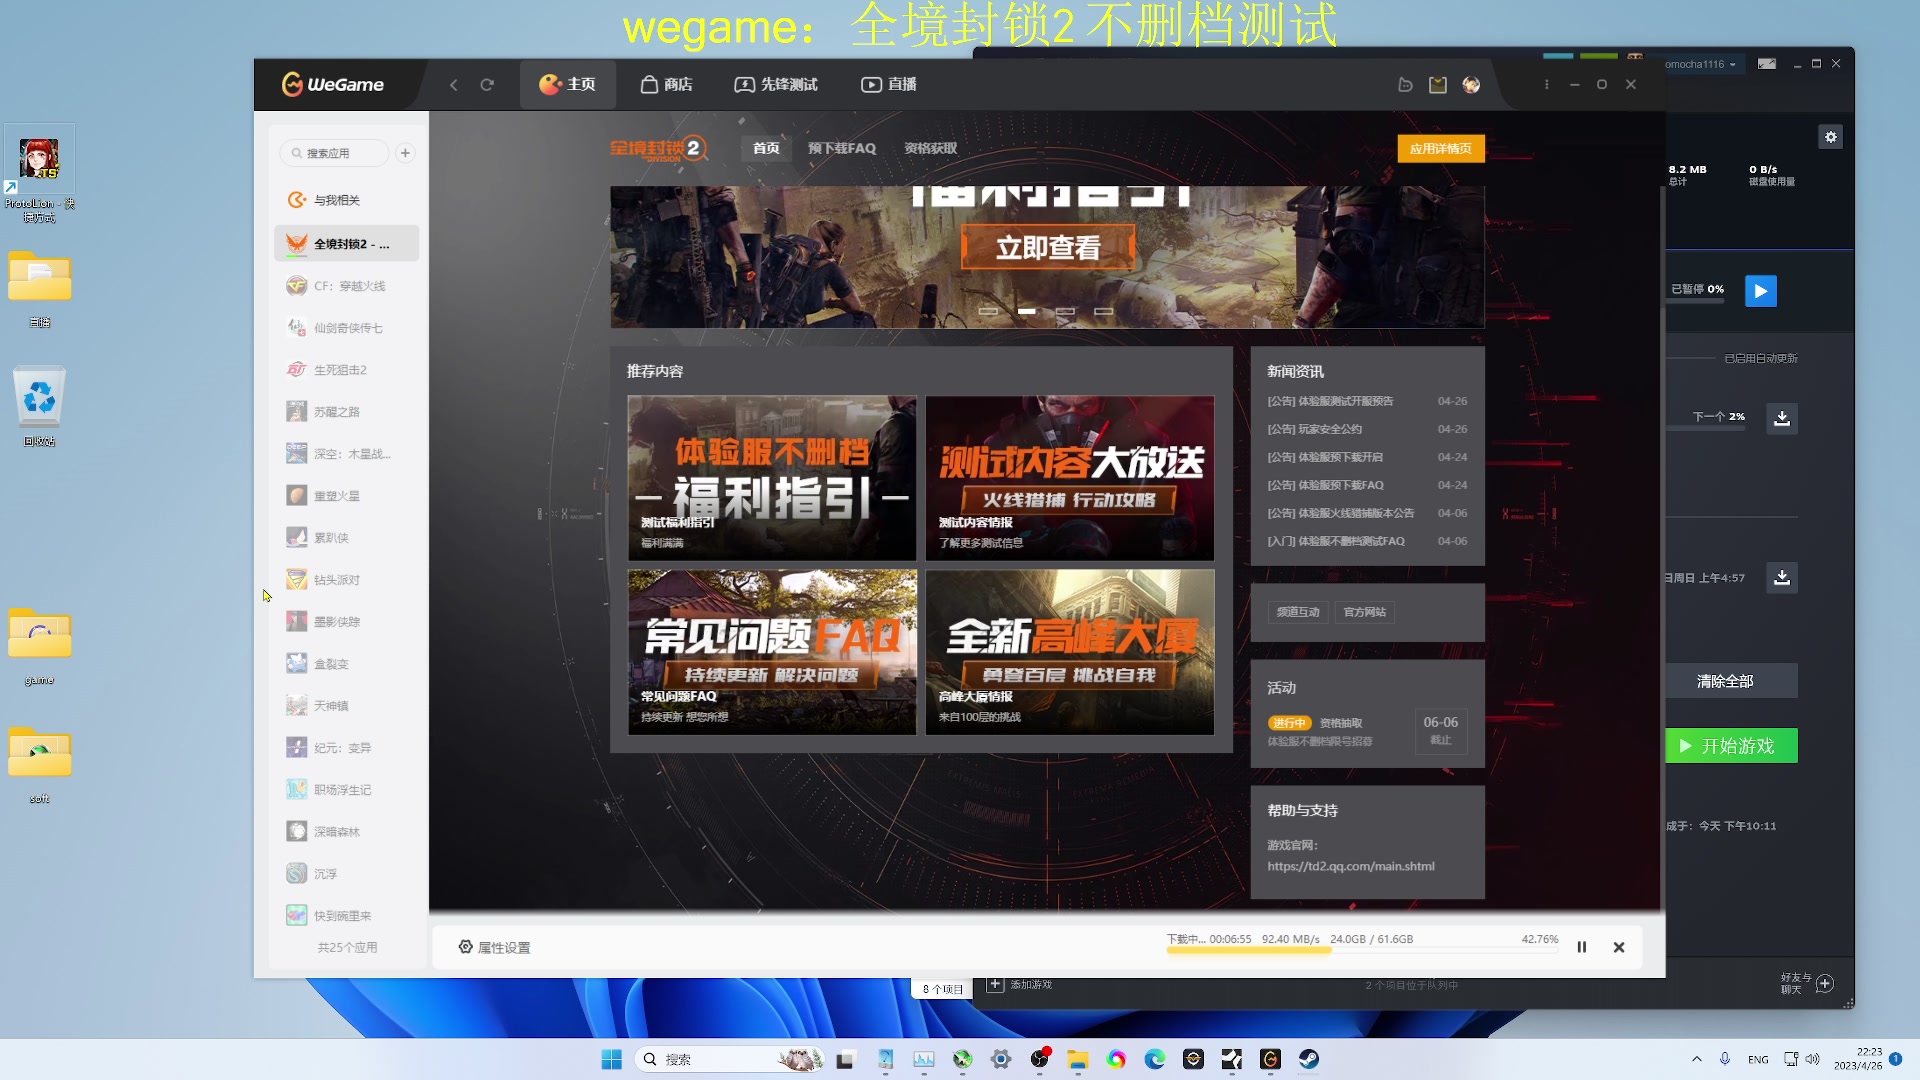
Task: Select 墨影侠踪 in the app list
Action: coord(346,622)
